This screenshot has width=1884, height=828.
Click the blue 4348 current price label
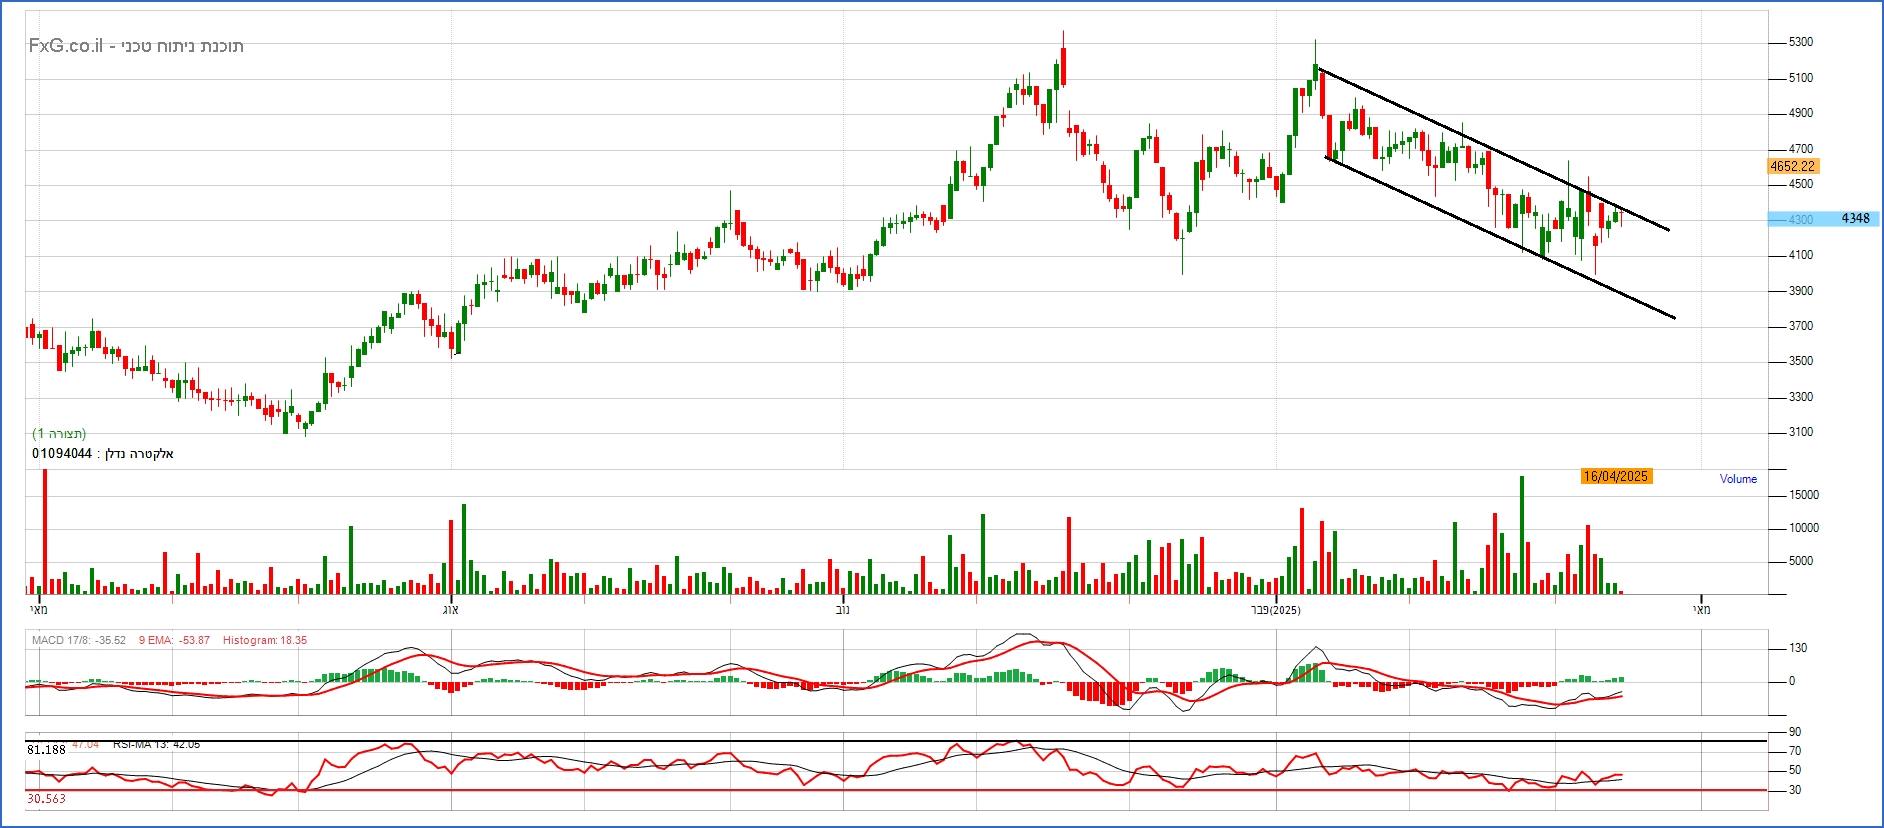1854,219
